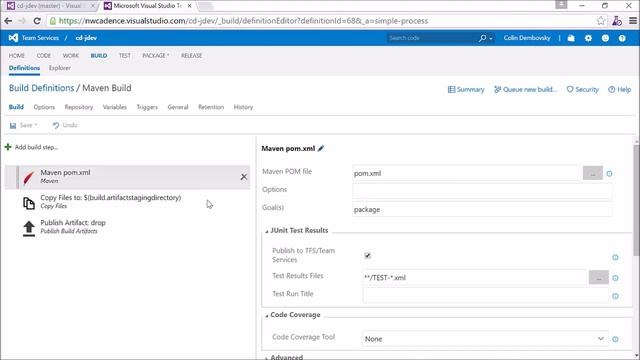This screenshot has width=640, height=360.
Task: Click the info icon for Test Run Title
Action: [x=615, y=296]
